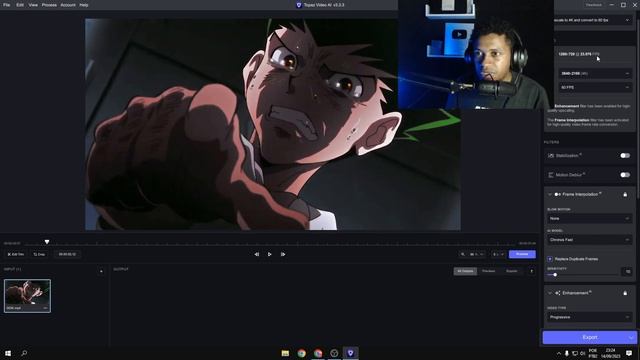This screenshot has width=640, height=360.
Task: Play the video preview
Action: tap(269, 254)
